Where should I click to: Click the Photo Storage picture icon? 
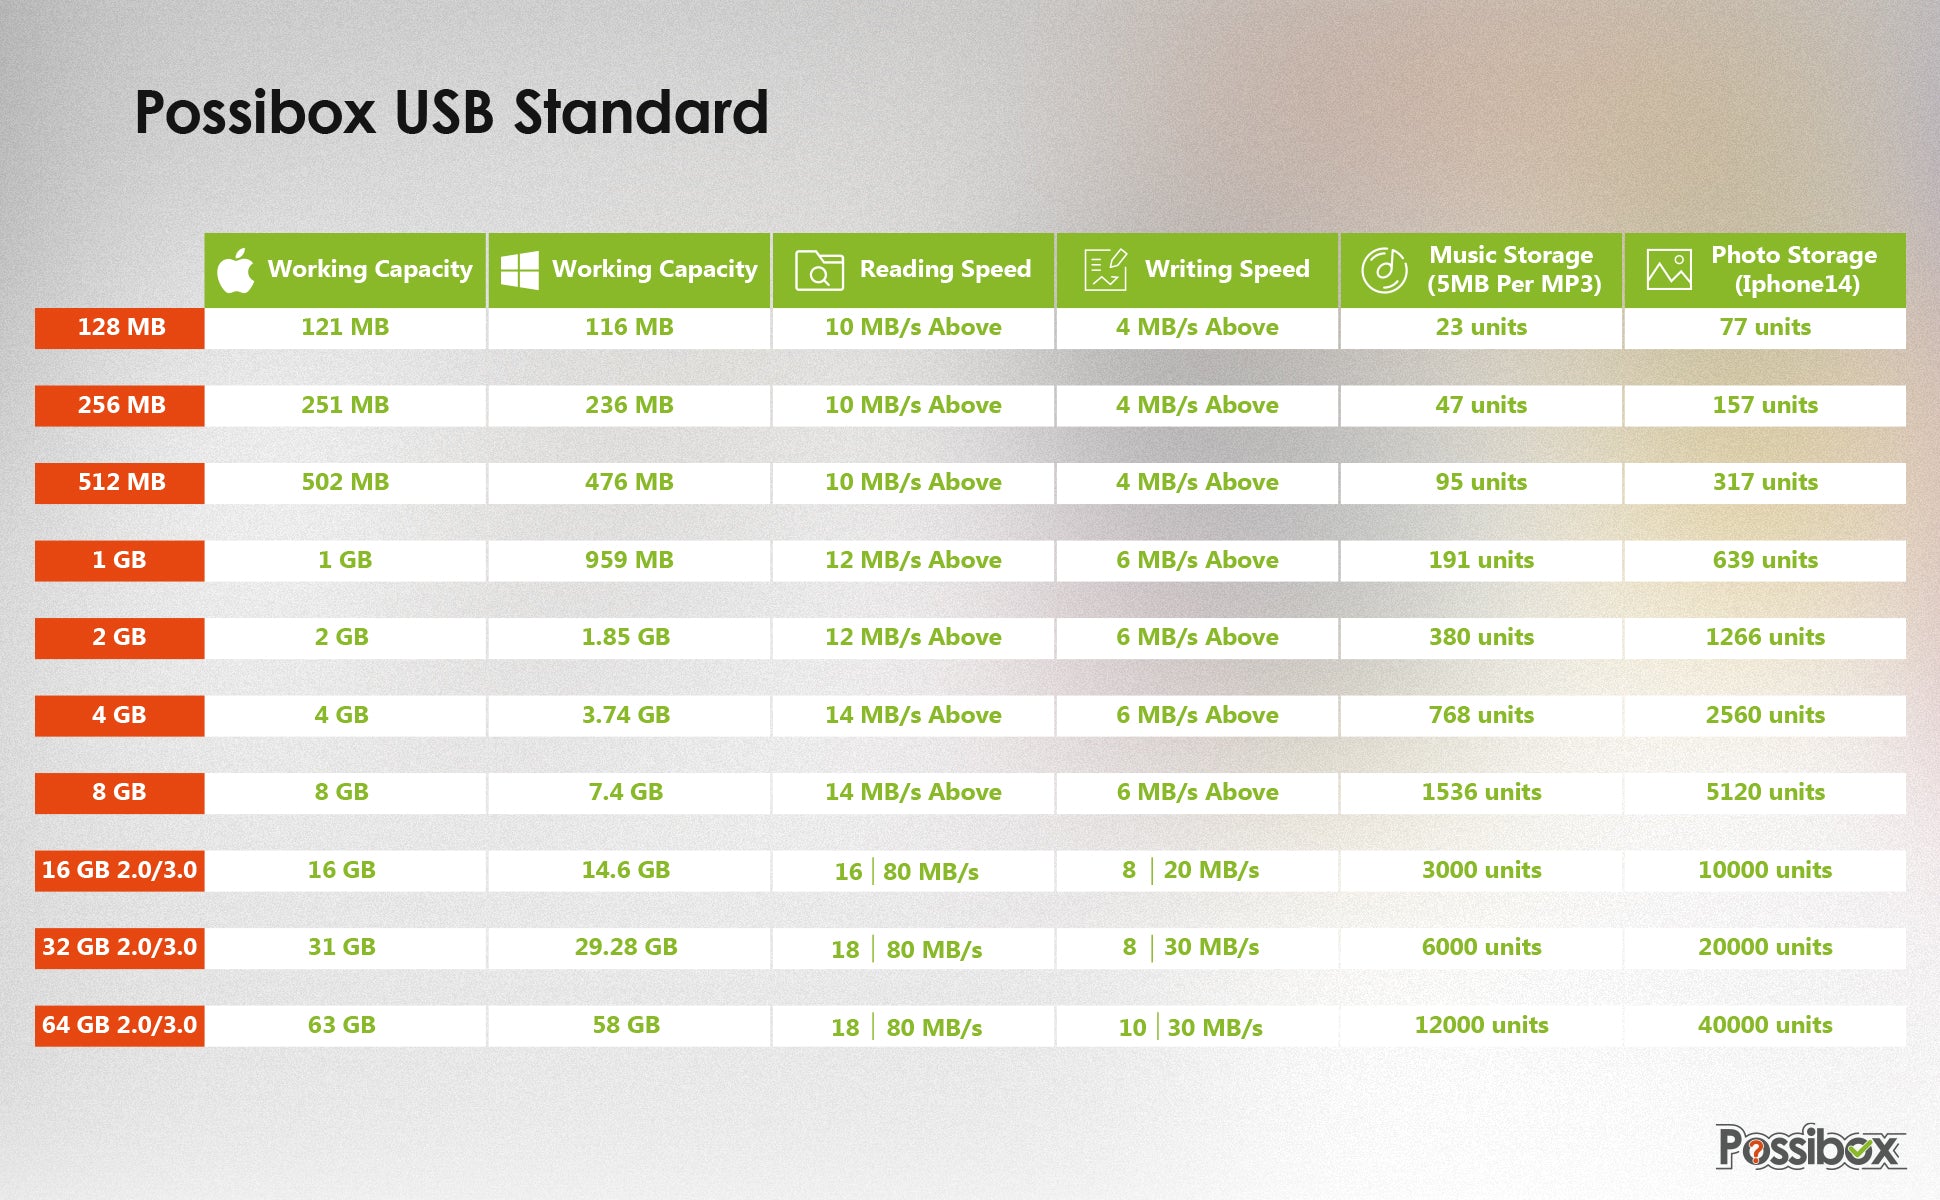pyautogui.click(x=1669, y=270)
